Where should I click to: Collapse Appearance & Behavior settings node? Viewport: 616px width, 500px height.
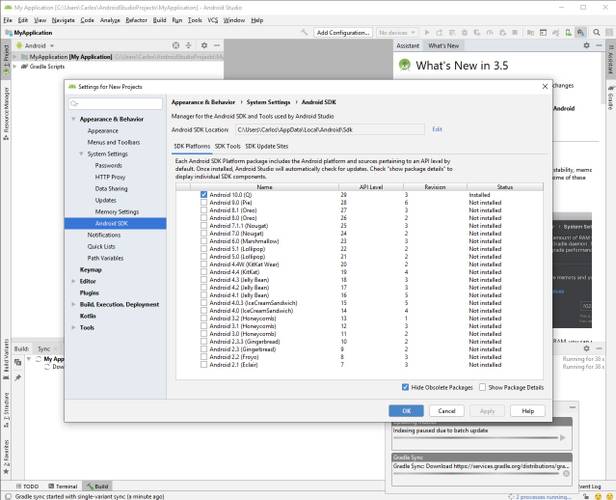click(x=73, y=119)
